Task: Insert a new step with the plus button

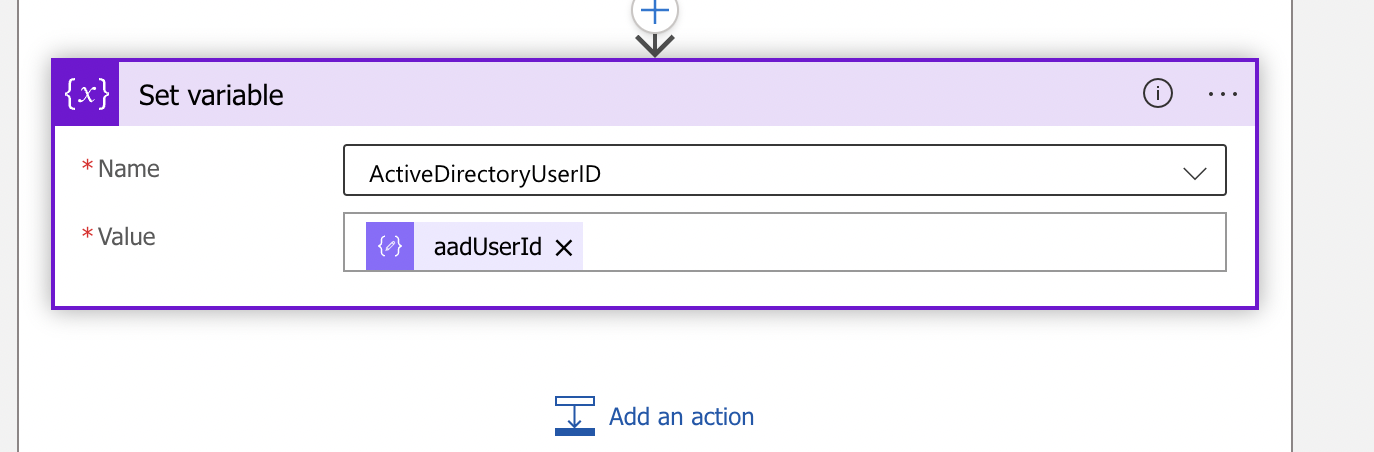Action: click(x=654, y=10)
